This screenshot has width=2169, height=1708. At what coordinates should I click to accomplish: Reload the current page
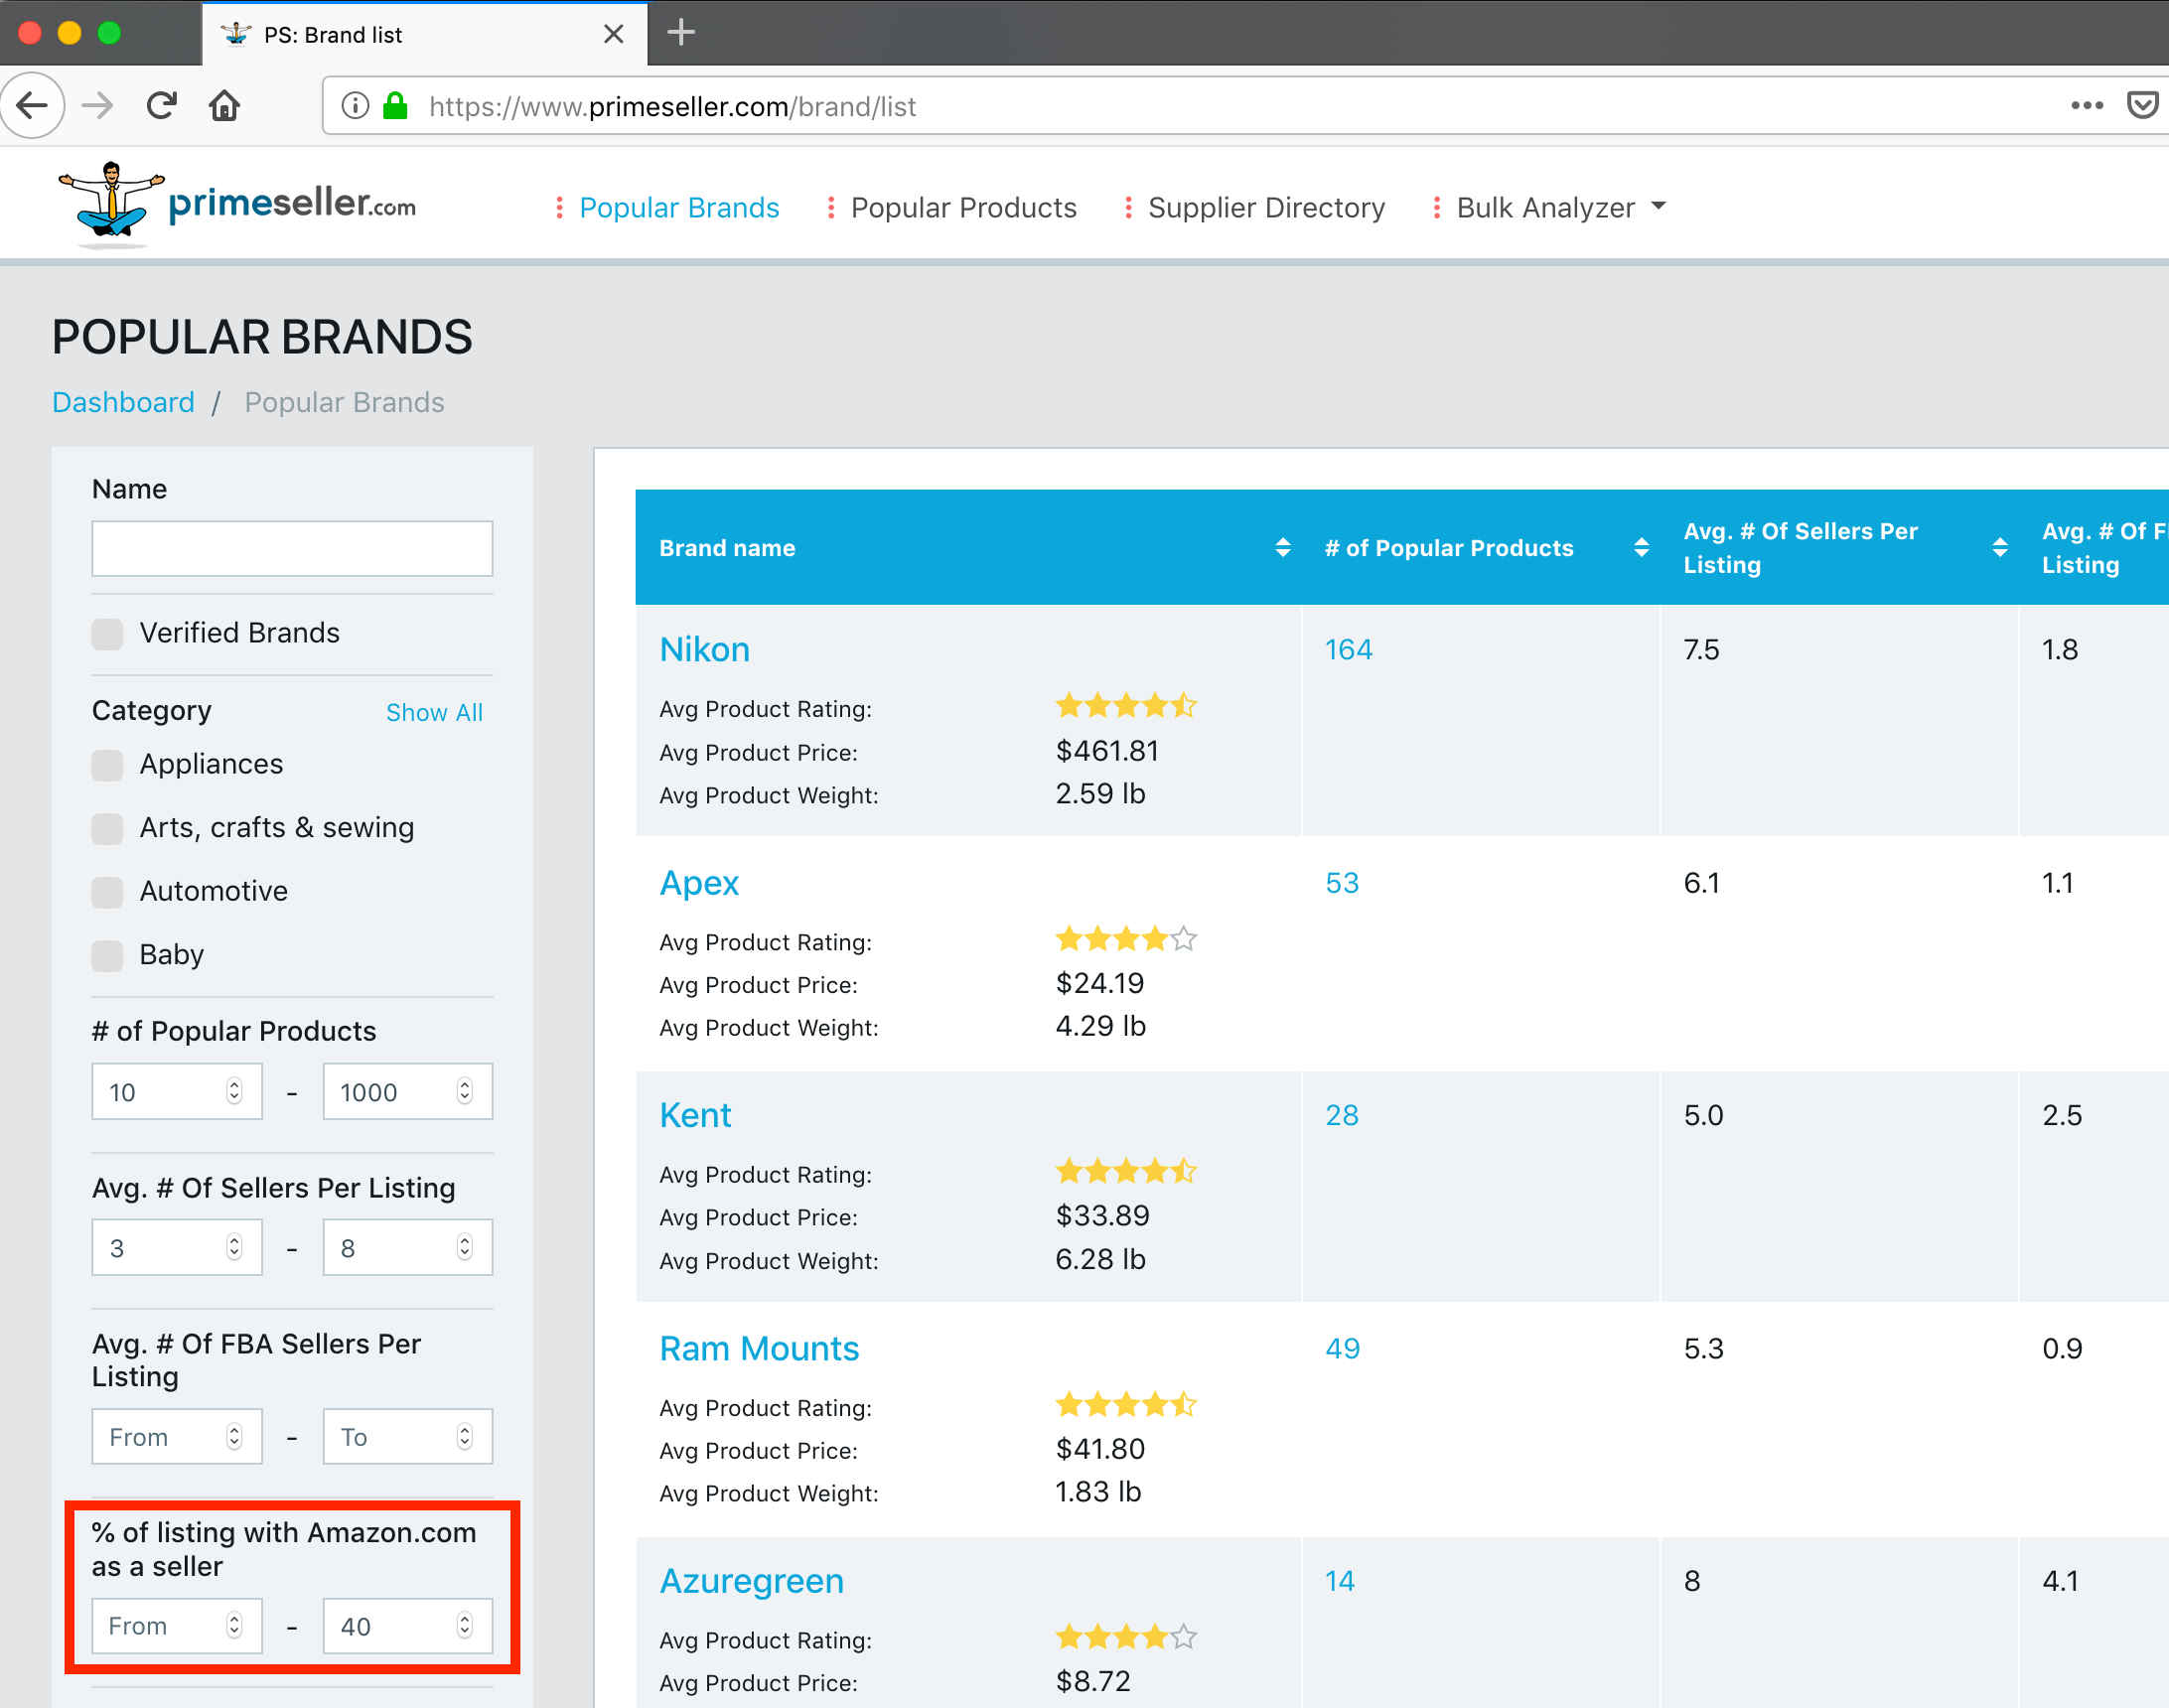(x=161, y=105)
